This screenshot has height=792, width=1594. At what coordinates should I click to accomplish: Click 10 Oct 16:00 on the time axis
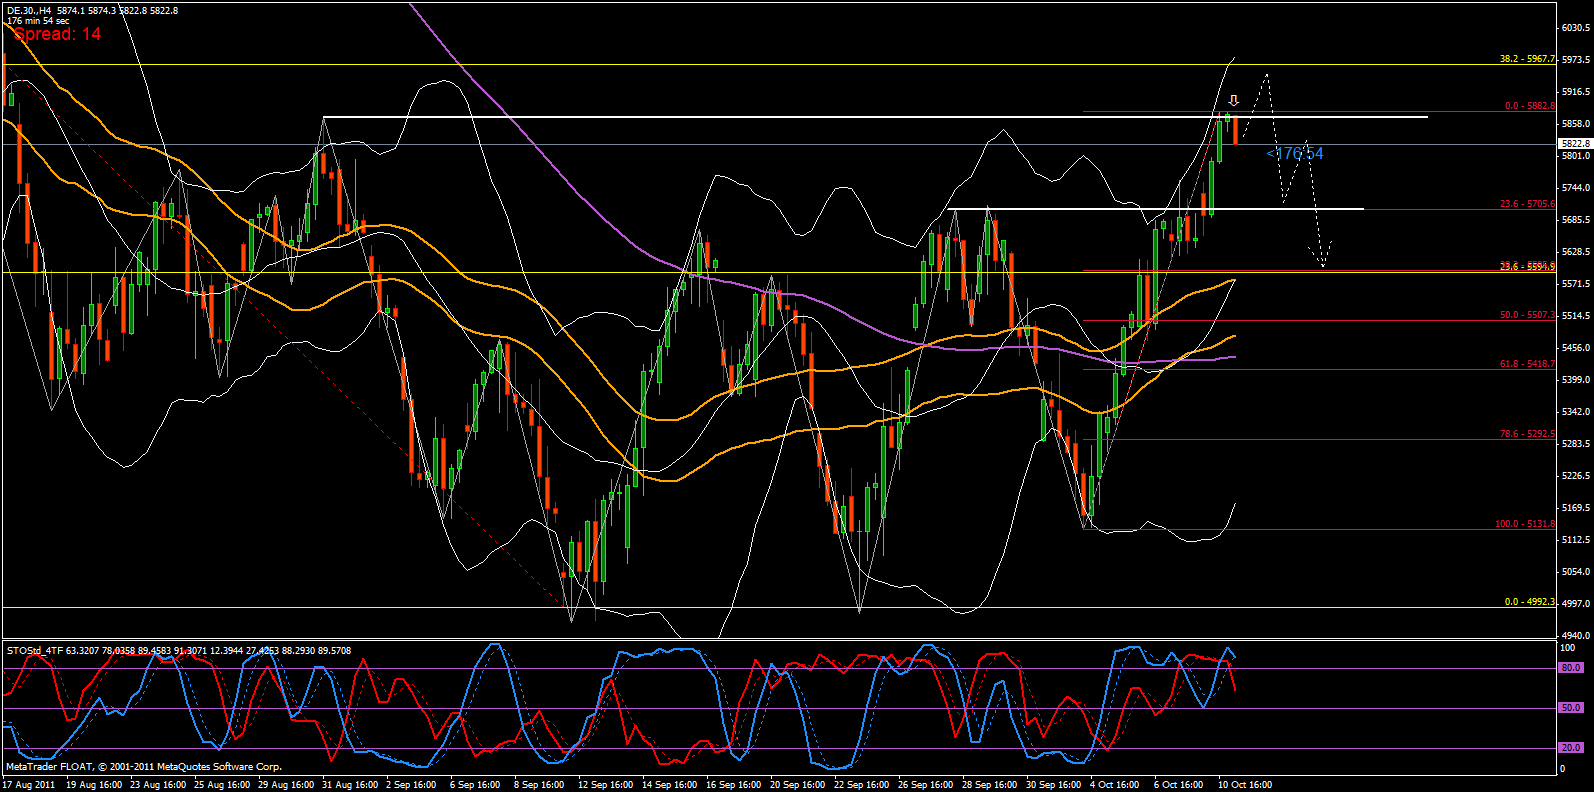pyautogui.click(x=1244, y=785)
